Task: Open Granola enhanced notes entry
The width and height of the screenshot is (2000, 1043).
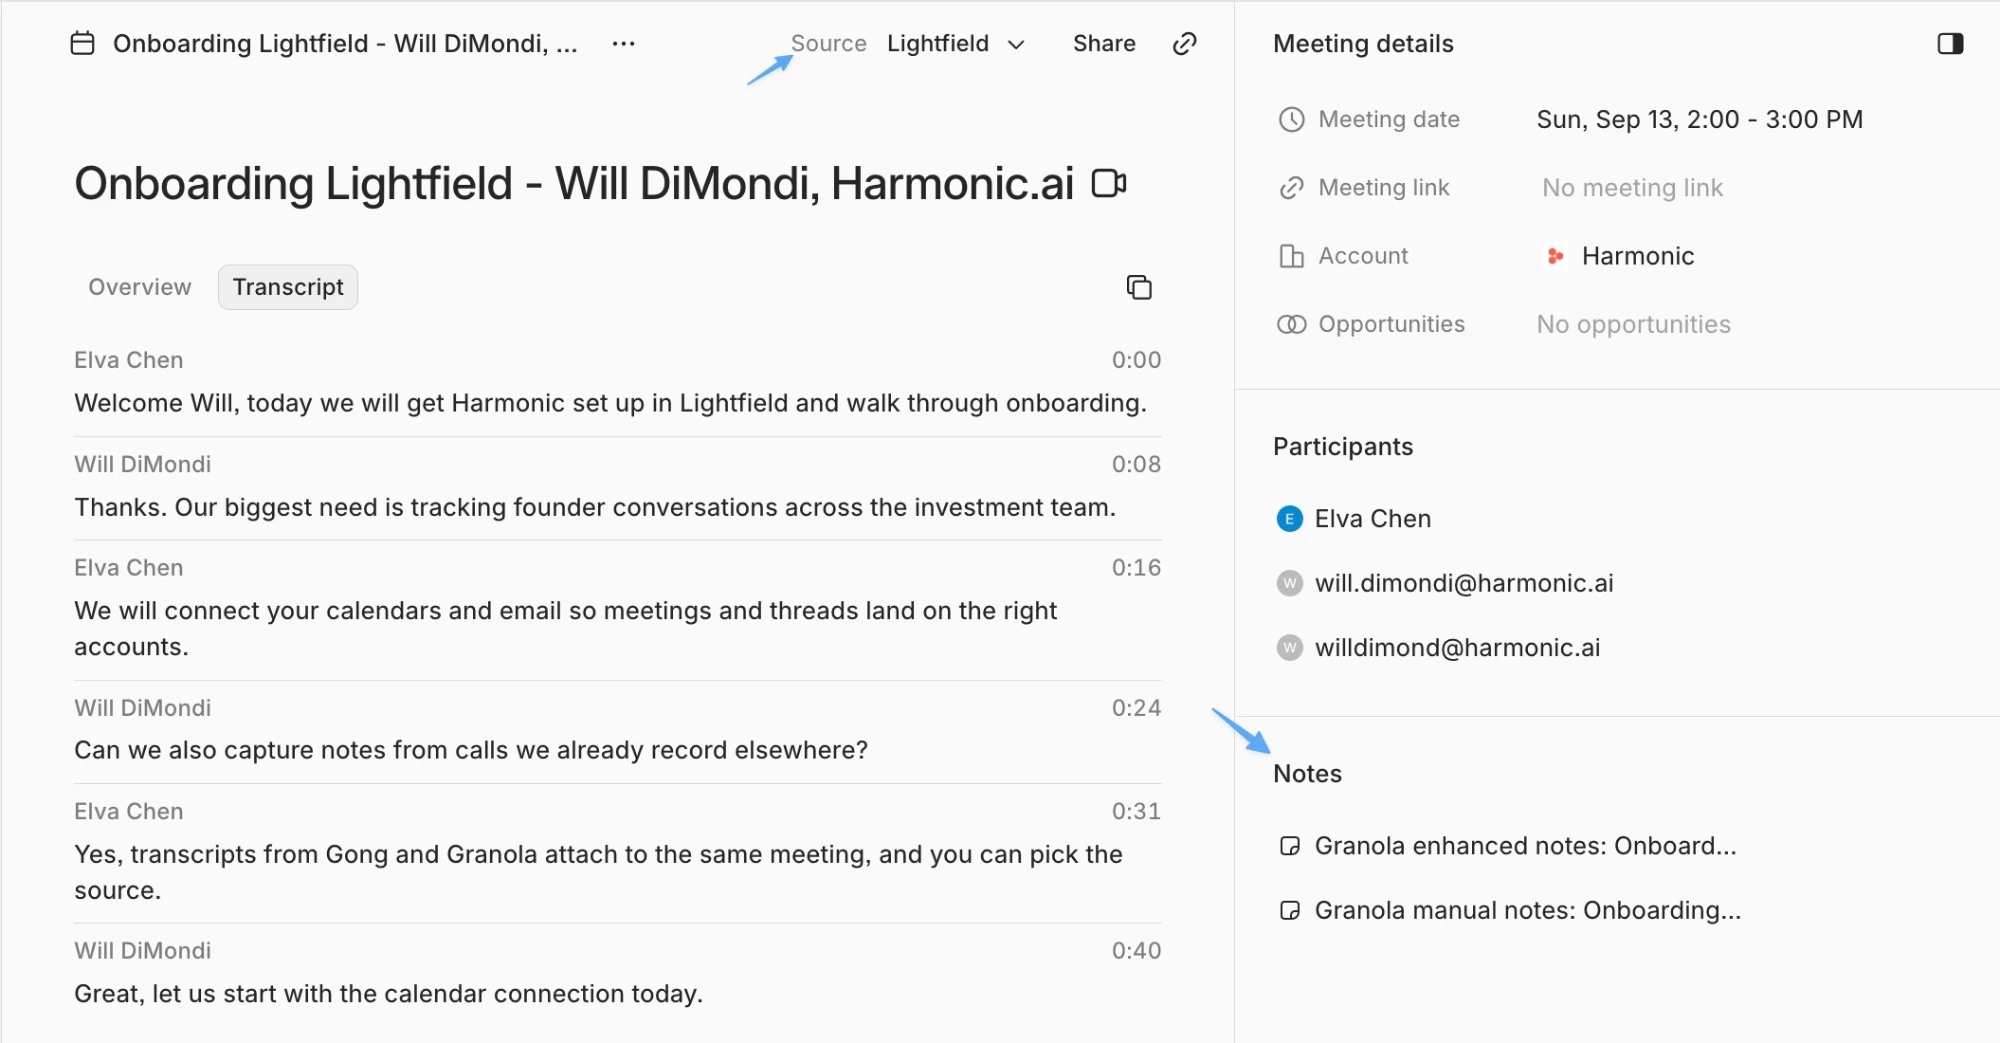Action: 1525,846
